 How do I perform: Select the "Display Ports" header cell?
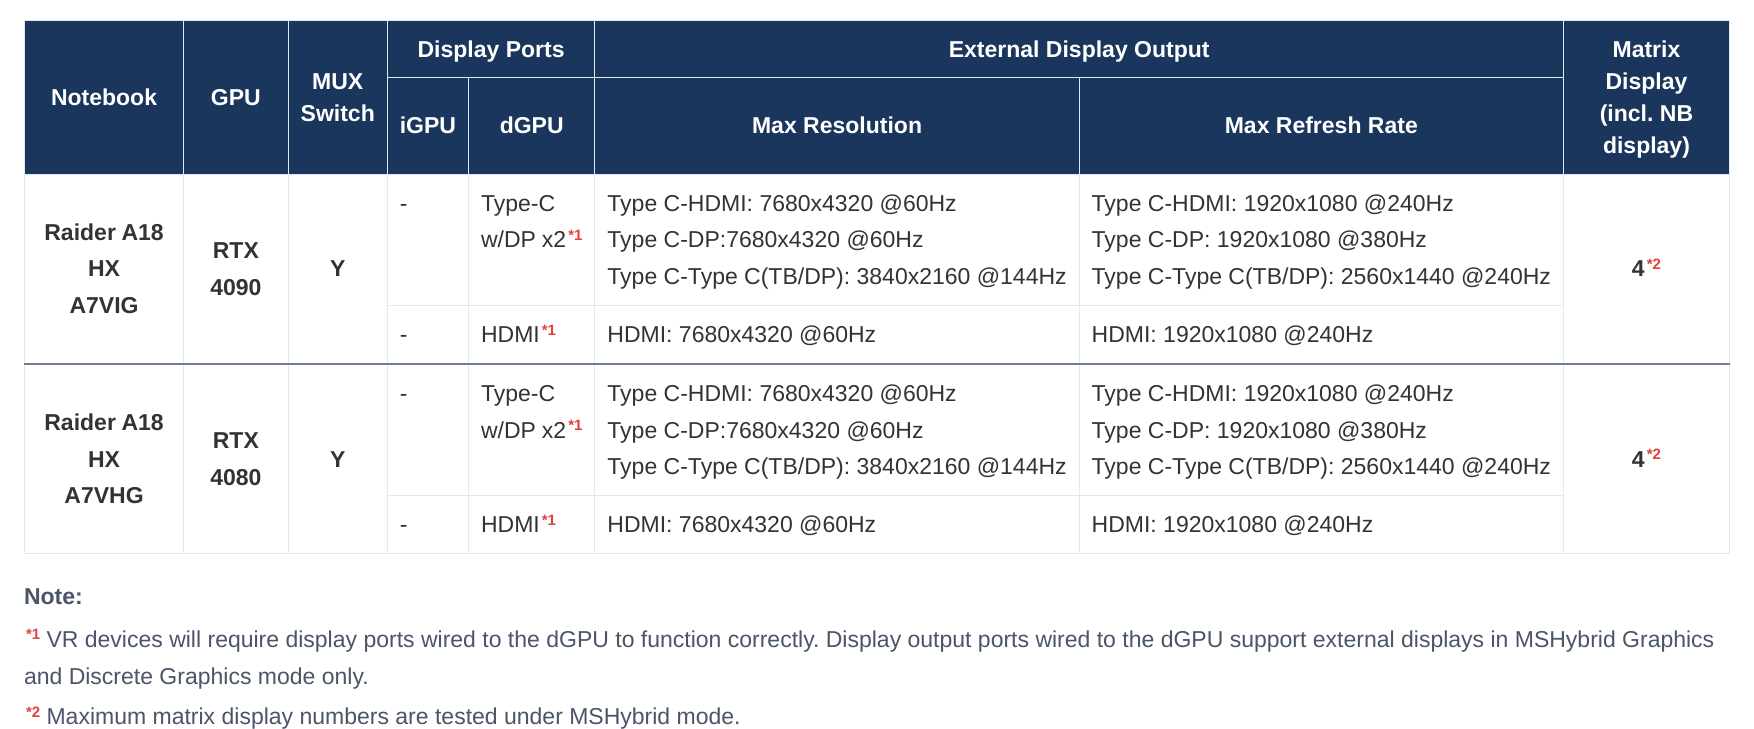(x=491, y=49)
